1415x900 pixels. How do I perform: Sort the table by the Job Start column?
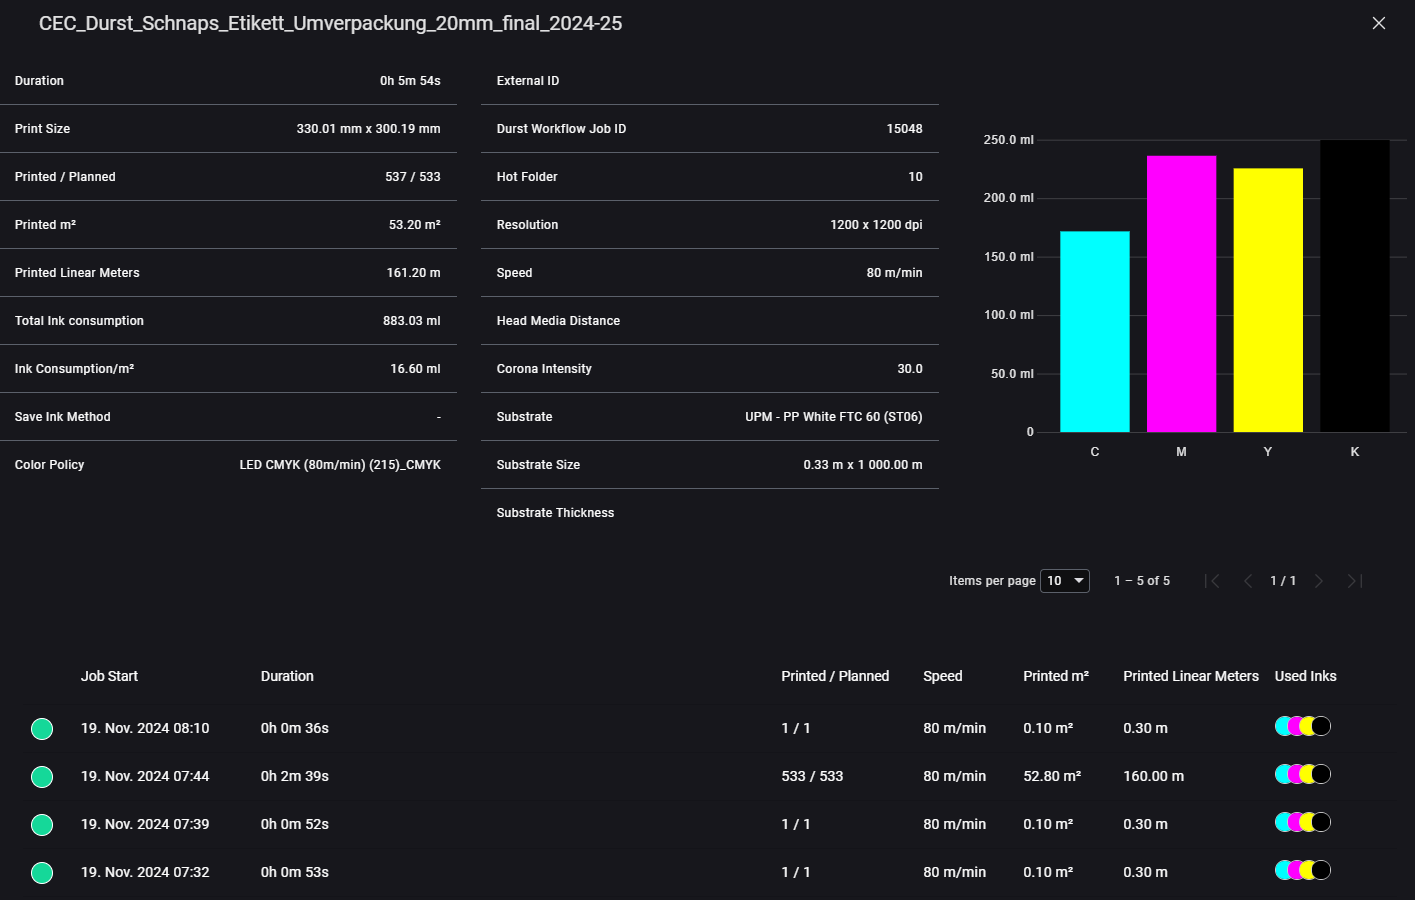pyautogui.click(x=109, y=676)
